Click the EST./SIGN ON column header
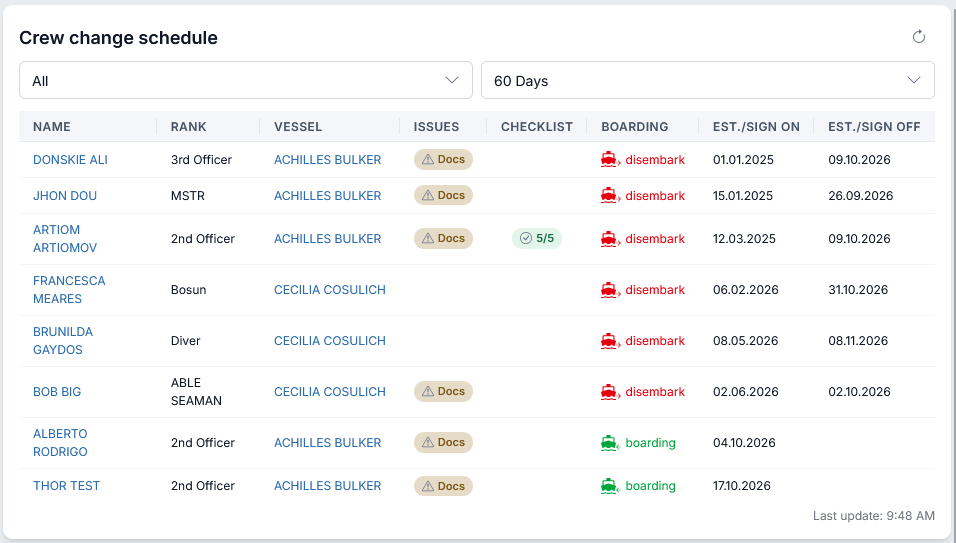 coord(756,127)
